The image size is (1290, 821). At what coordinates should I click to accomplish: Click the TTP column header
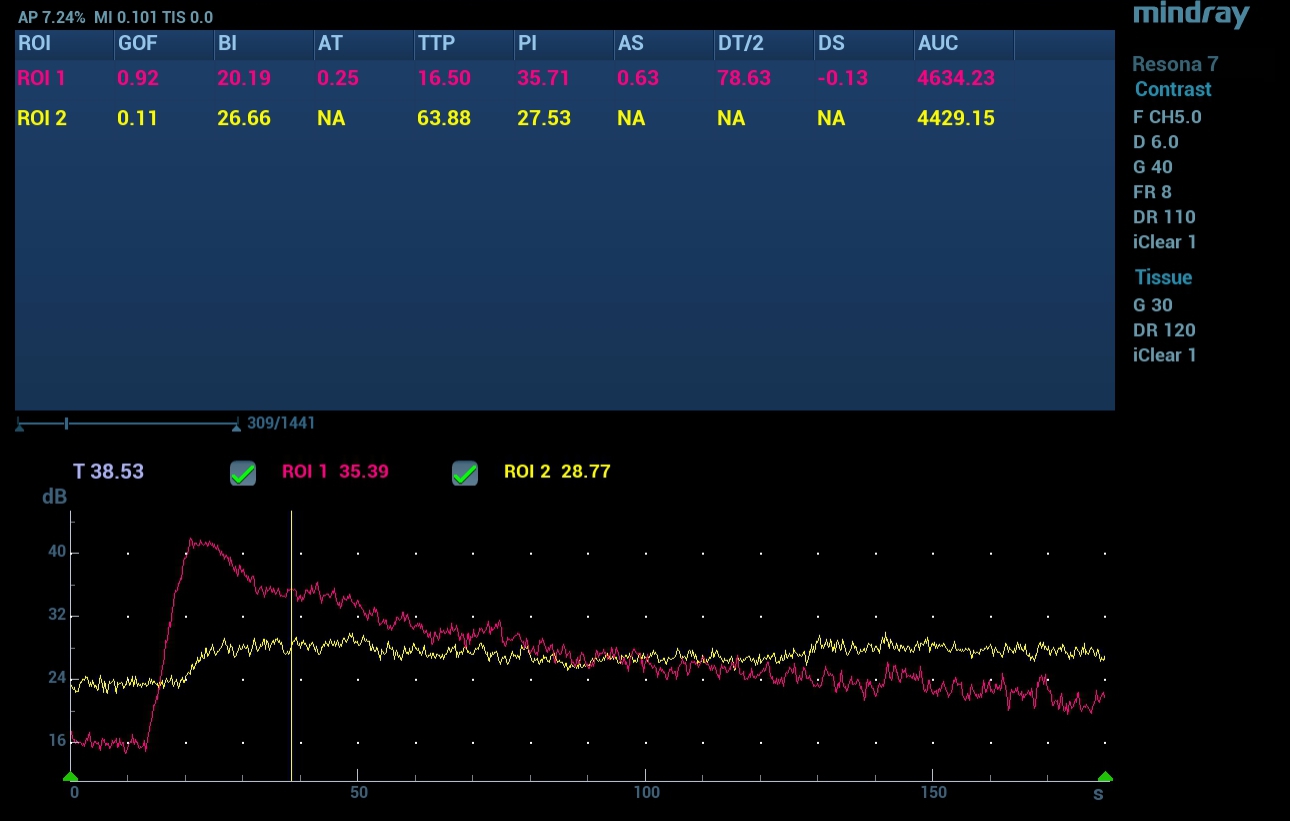click(x=436, y=44)
